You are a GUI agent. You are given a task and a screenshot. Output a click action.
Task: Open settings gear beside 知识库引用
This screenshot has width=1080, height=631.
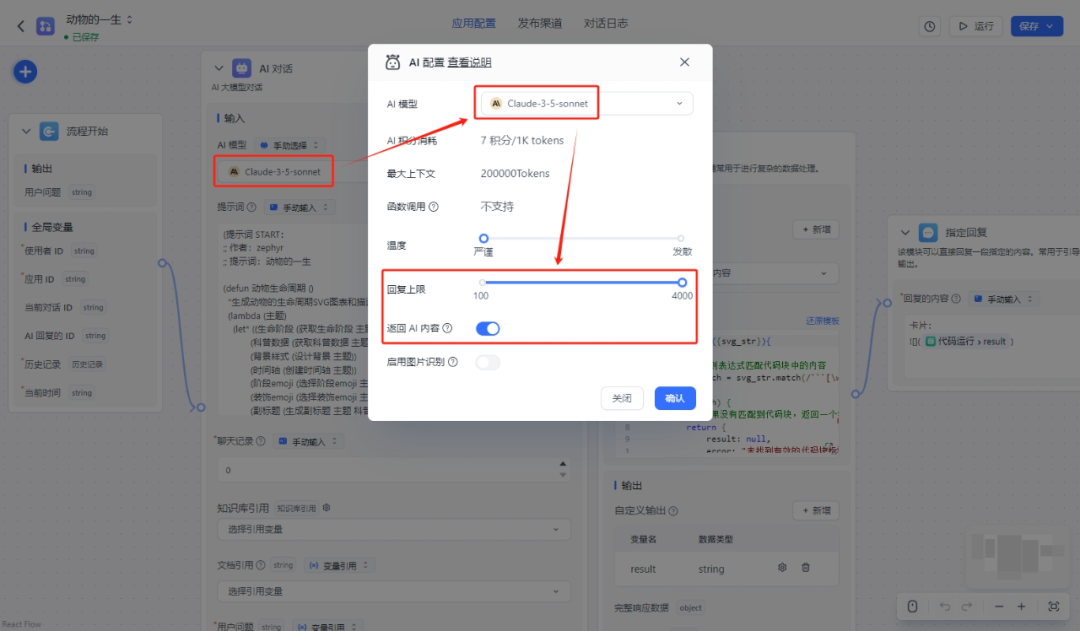326,508
